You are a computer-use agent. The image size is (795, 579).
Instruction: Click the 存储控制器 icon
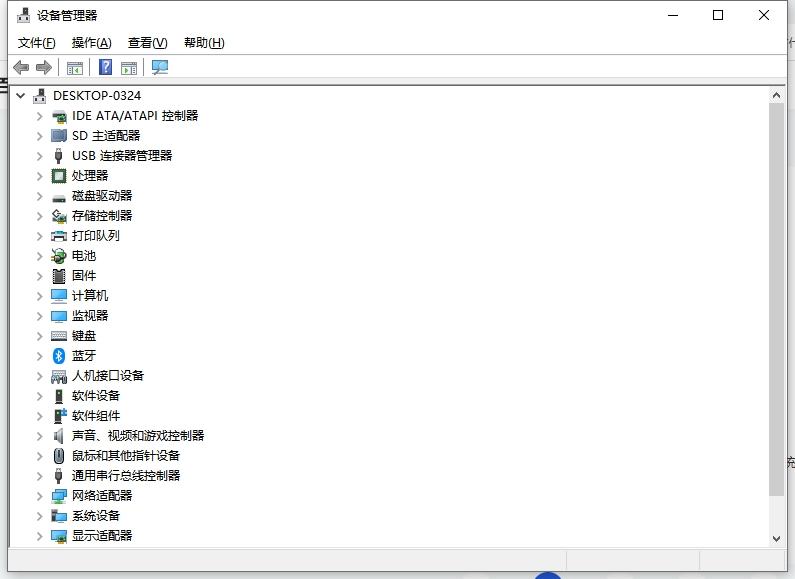[x=59, y=216]
